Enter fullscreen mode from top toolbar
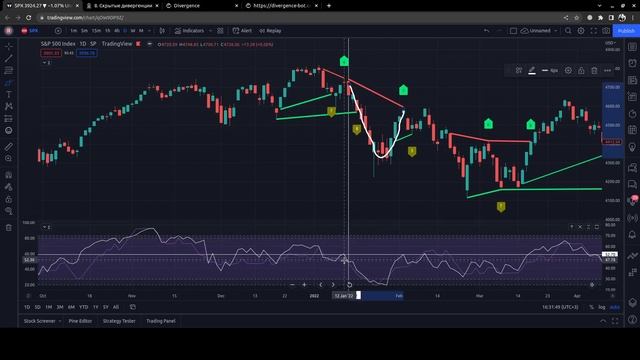Viewport: 640px width, 360px height. 593,31
